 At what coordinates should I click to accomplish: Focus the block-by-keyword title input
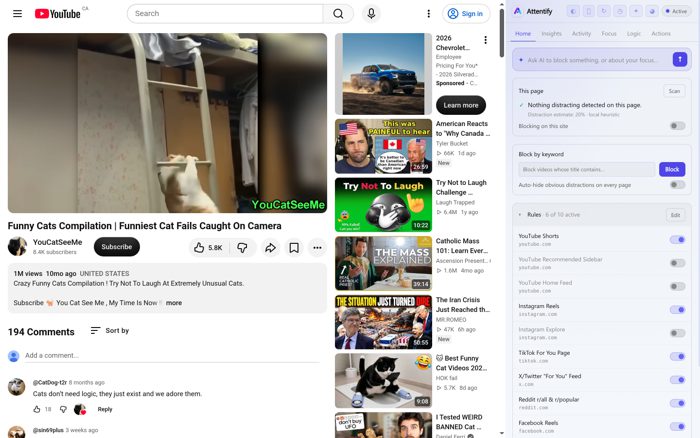[x=587, y=169]
